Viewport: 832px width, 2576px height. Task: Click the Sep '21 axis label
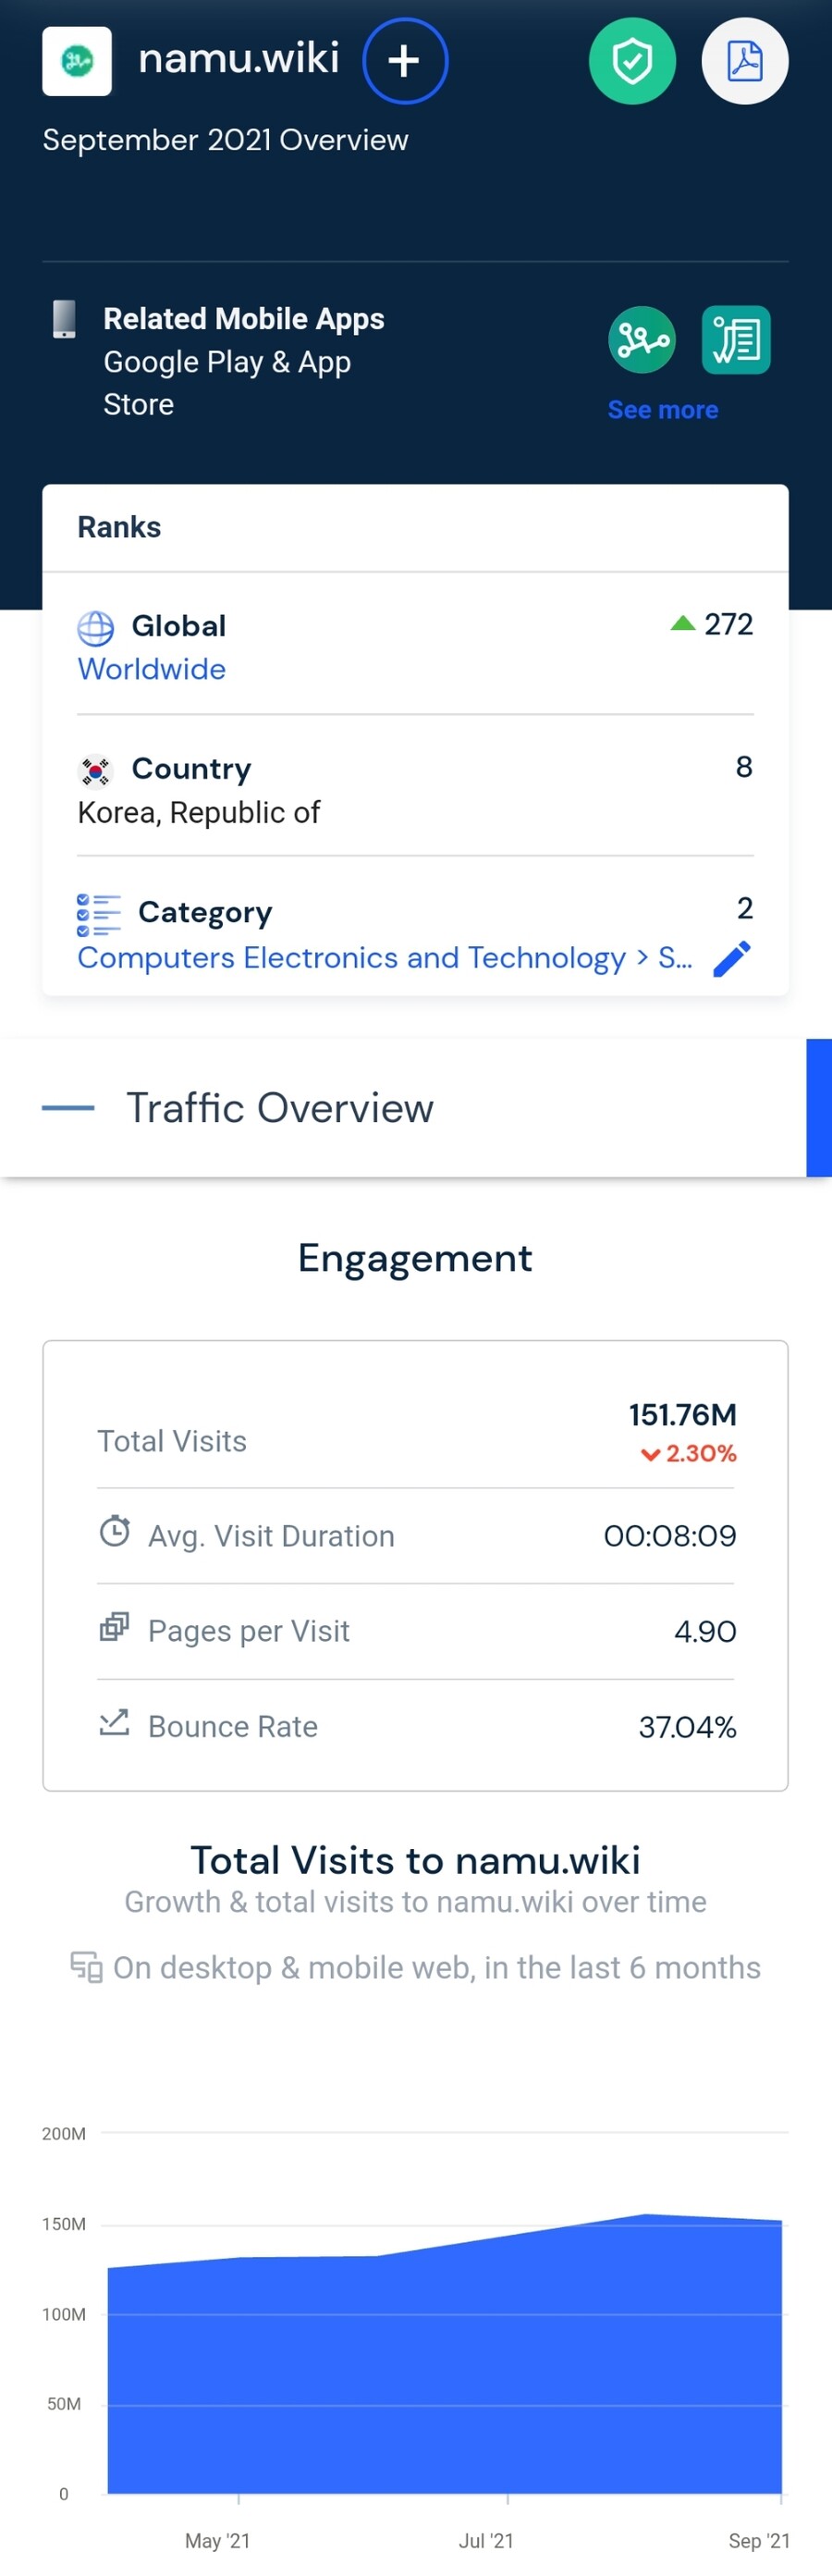759,2541
